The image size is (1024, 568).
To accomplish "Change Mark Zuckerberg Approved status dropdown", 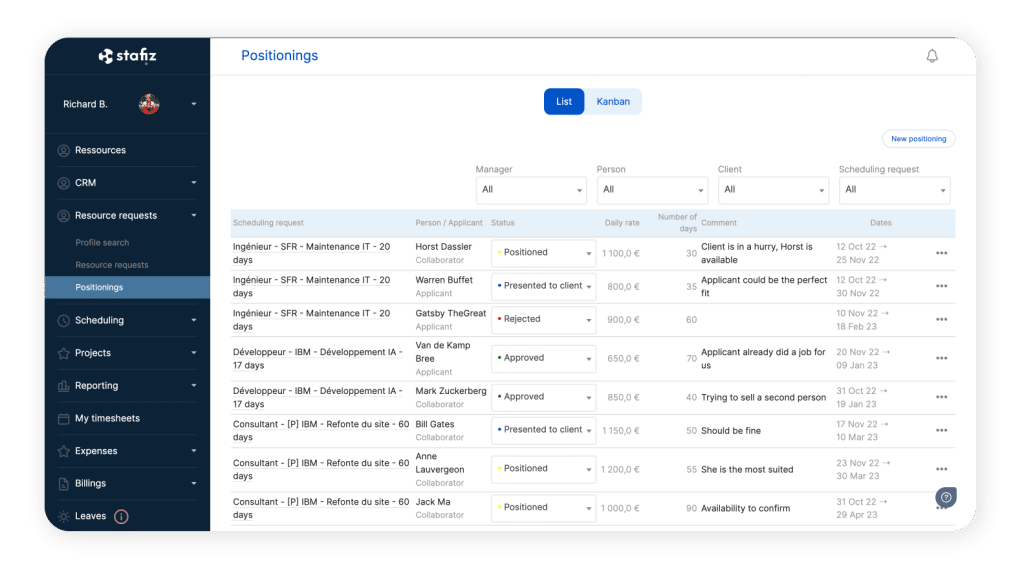I will 543,397.
